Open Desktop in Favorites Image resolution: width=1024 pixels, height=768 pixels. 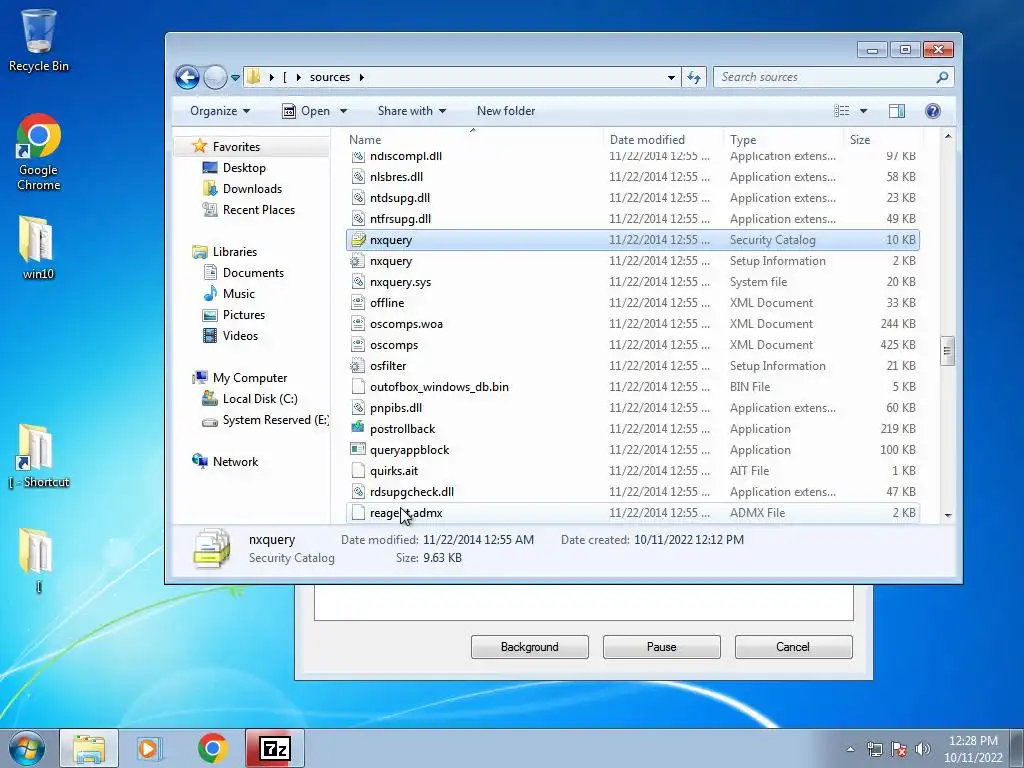pos(244,168)
